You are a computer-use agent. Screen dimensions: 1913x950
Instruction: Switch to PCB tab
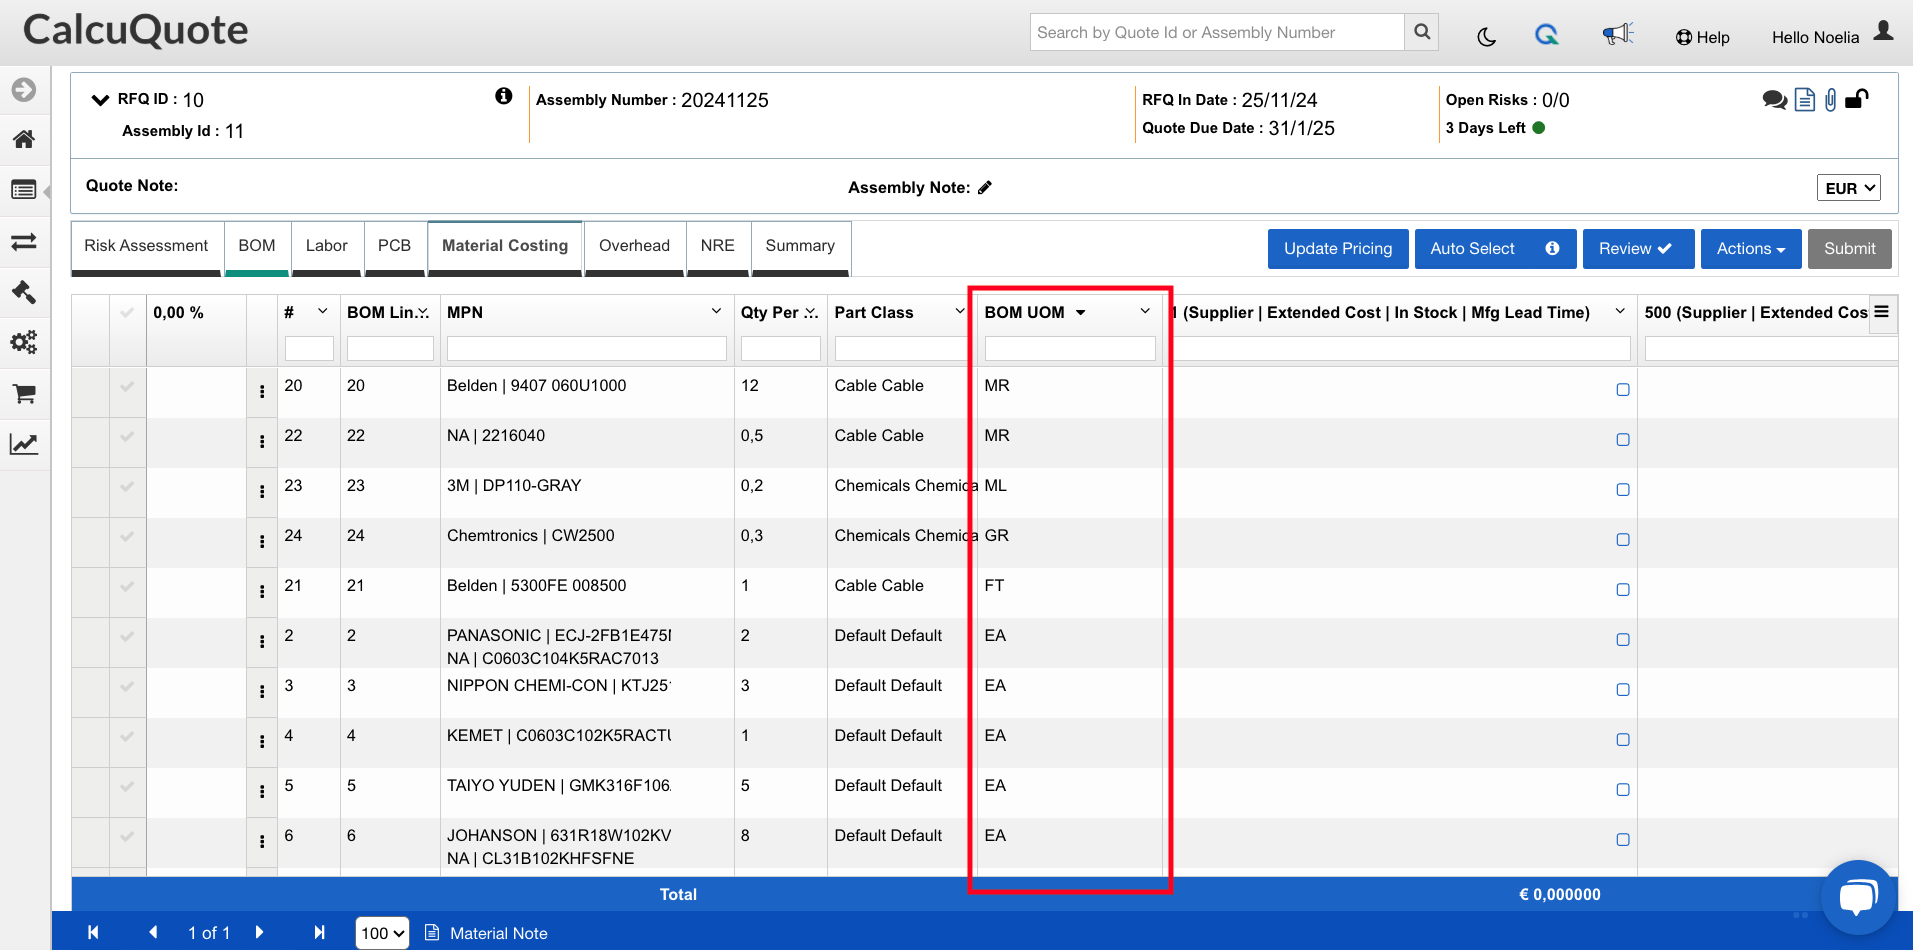(394, 246)
